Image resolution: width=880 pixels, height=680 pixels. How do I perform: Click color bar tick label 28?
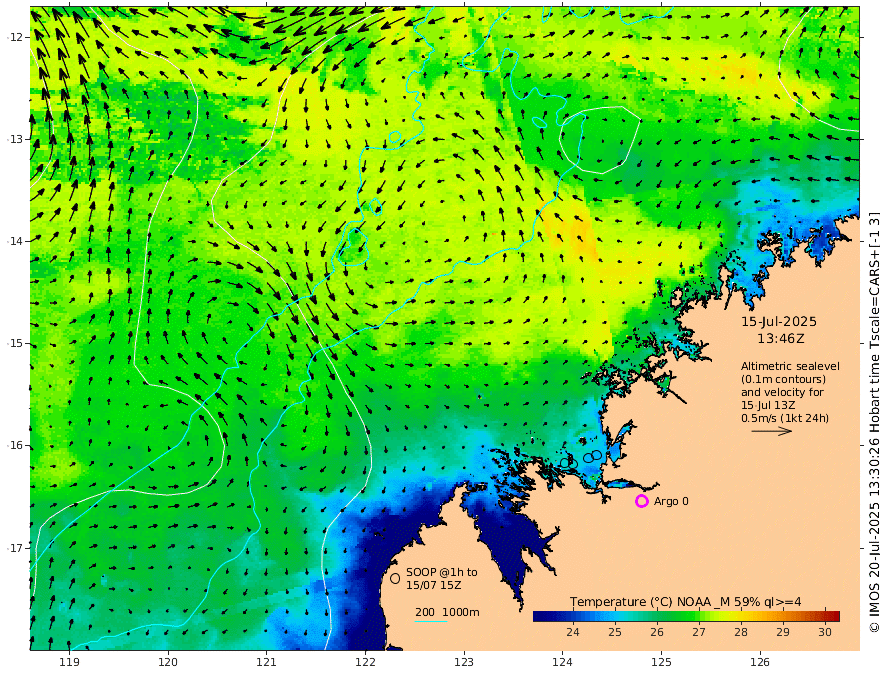[741, 632]
